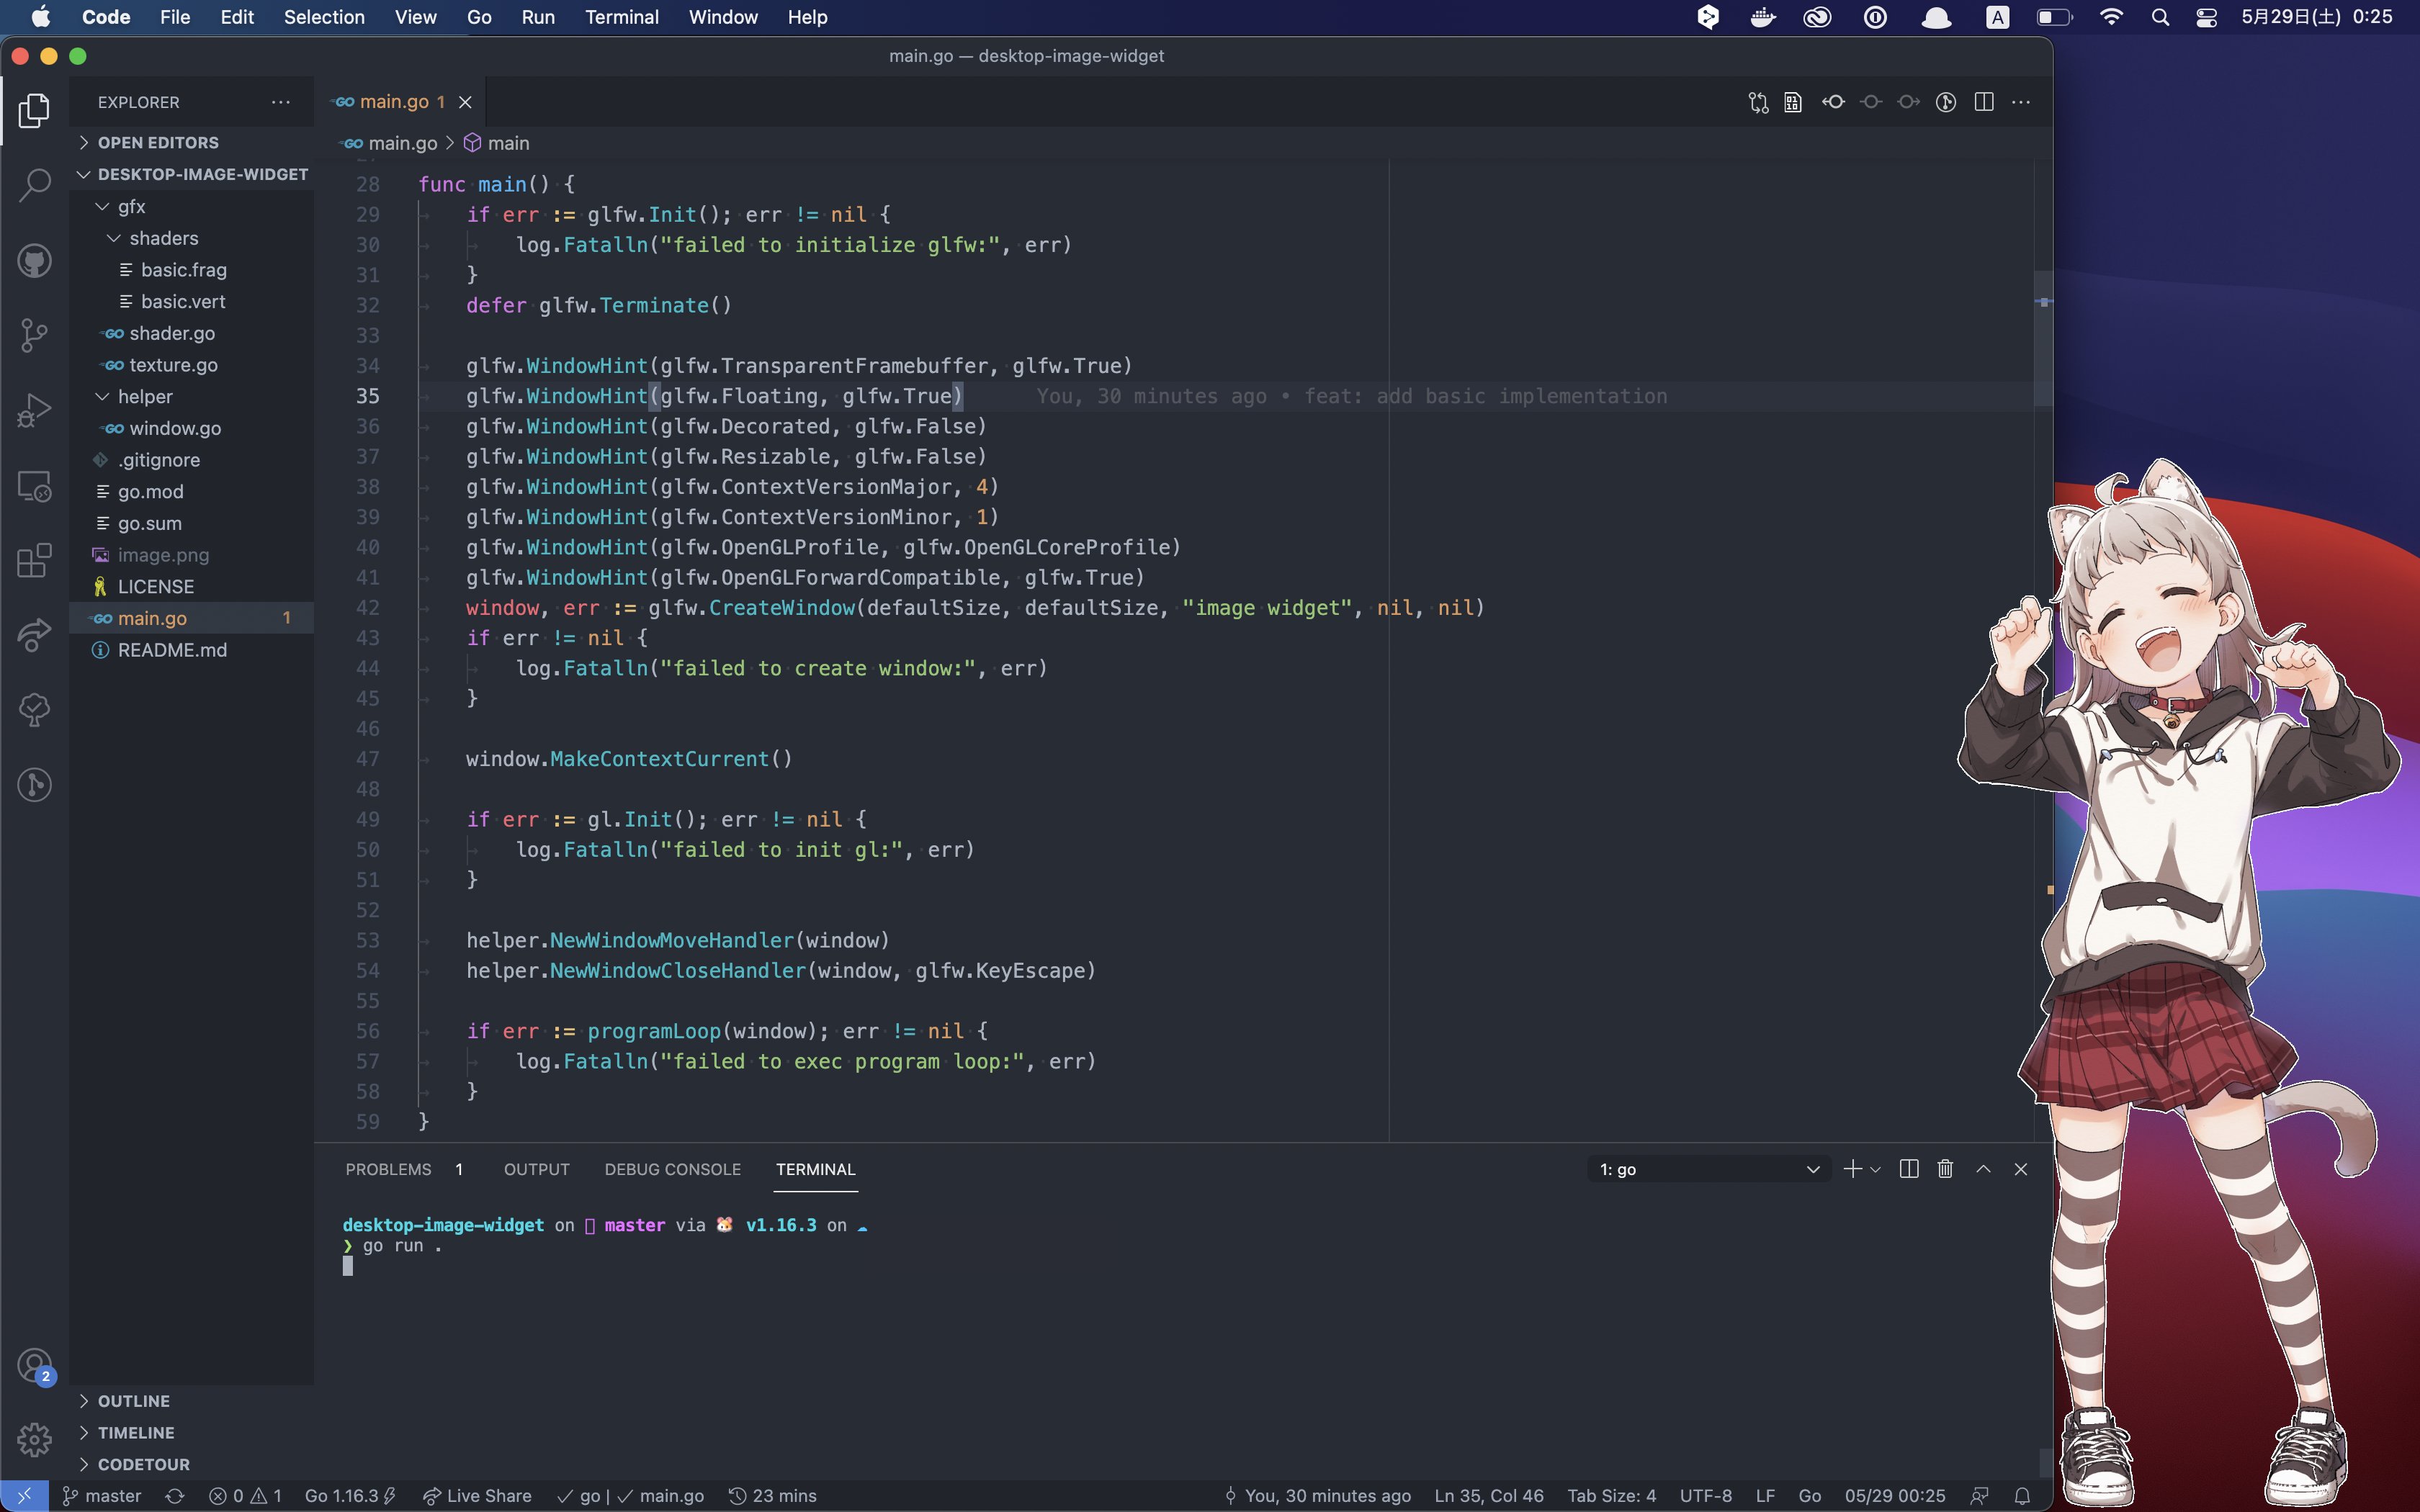2420x1512 pixels.
Task: Open the Run menu
Action: (x=538, y=17)
